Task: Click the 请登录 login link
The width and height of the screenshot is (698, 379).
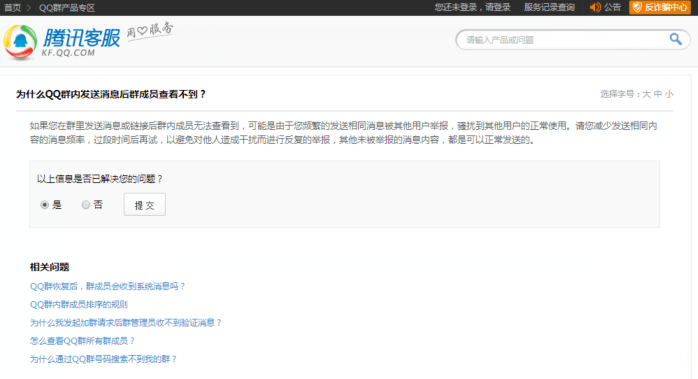Action: pyautogui.click(x=498, y=7)
